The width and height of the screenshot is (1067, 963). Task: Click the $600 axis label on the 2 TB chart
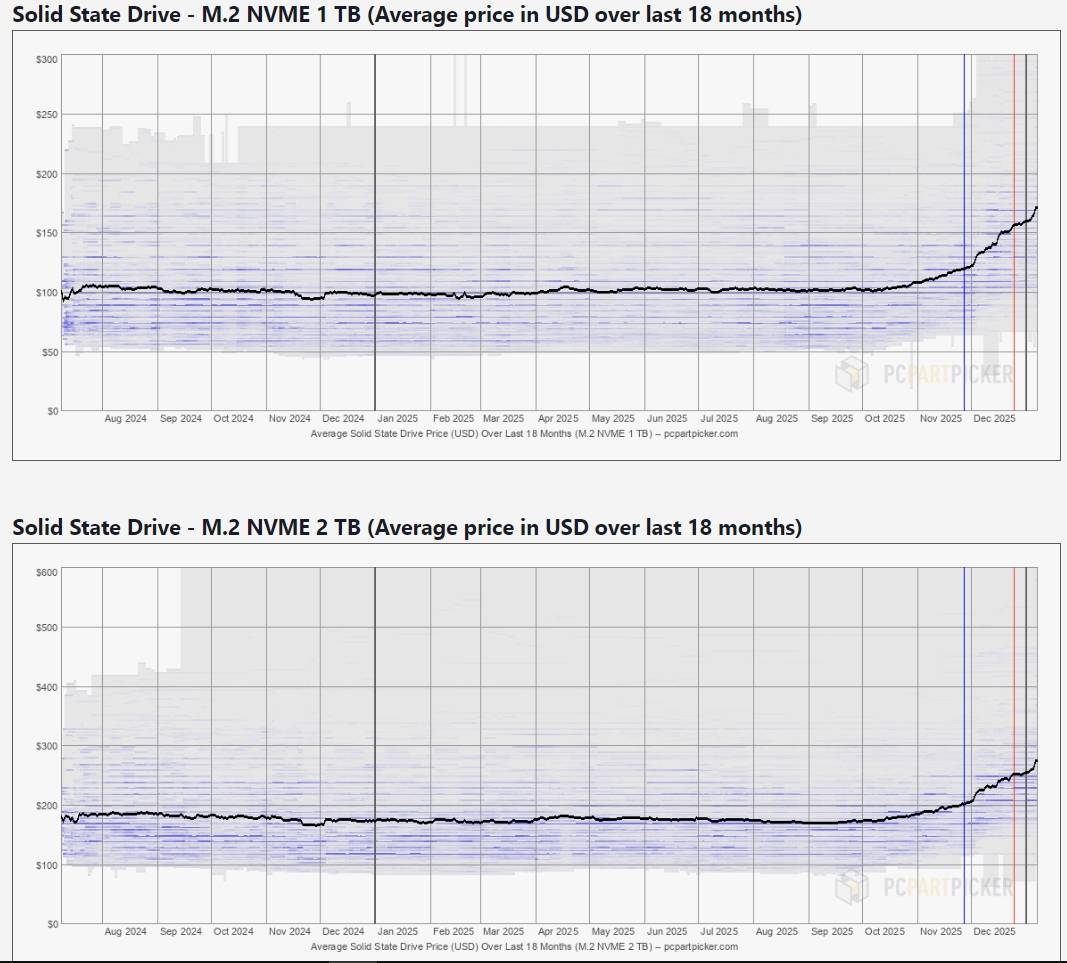point(47,572)
